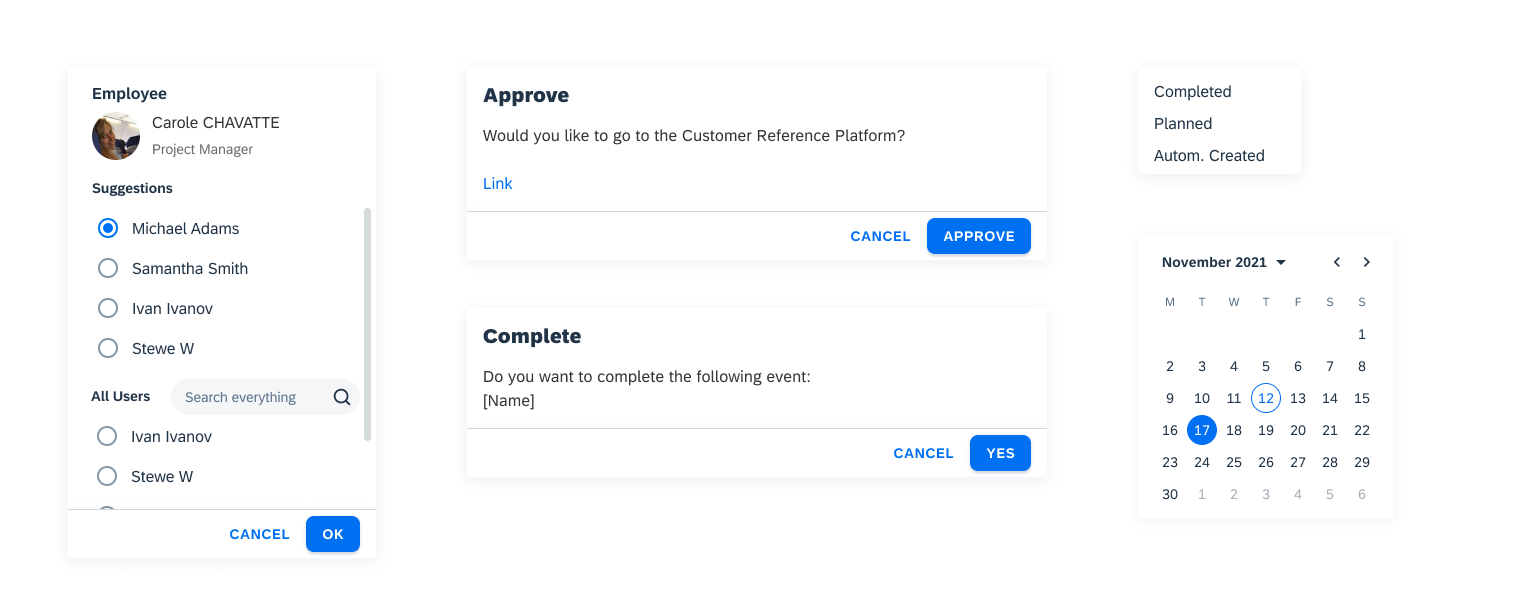Screen dimensions: 1515x603
Task: Select Michael Adams radio button
Action: (108, 228)
